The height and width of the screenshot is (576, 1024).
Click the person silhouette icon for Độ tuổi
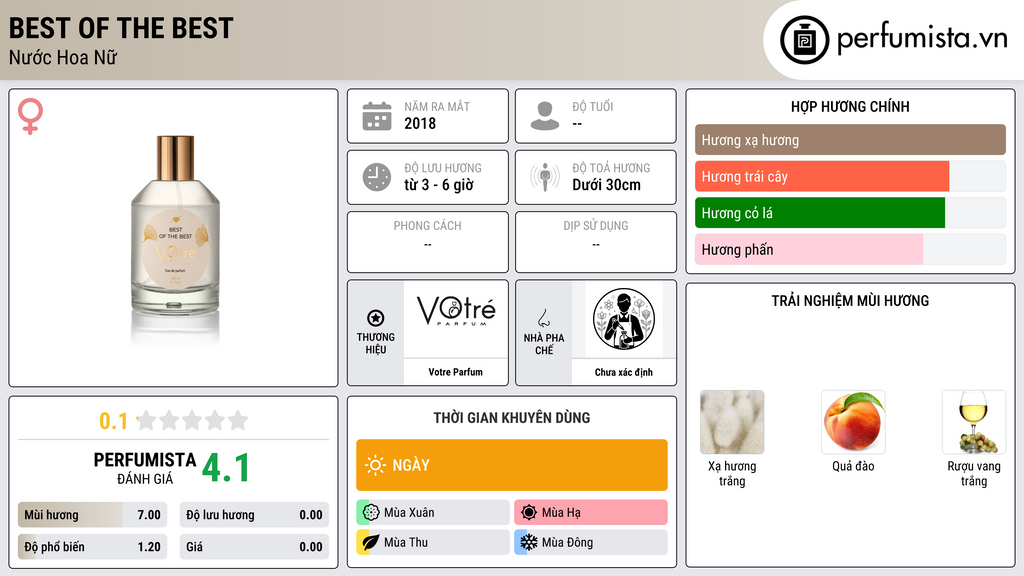pyautogui.click(x=545, y=116)
